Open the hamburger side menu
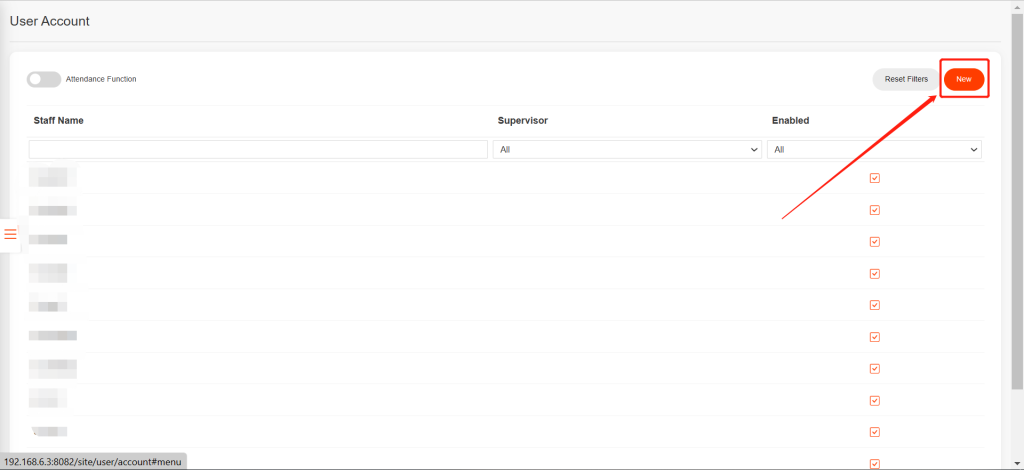The image size is (1024, 470). click(x=11, y=234)
